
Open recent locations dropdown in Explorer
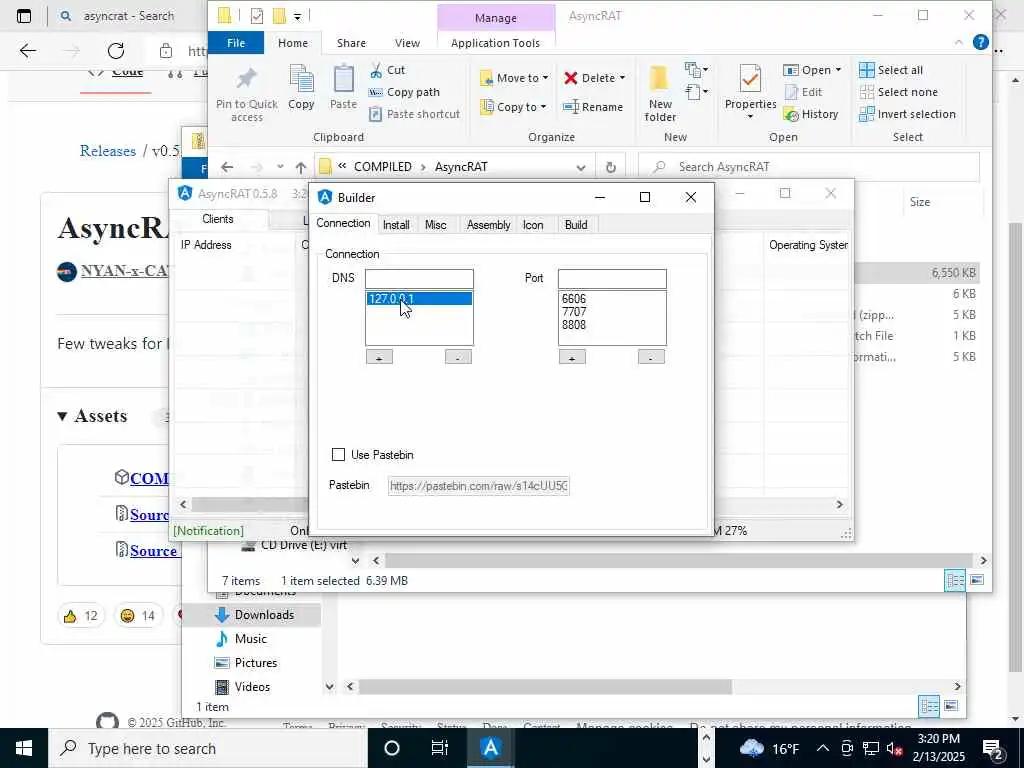click(280, 167)
